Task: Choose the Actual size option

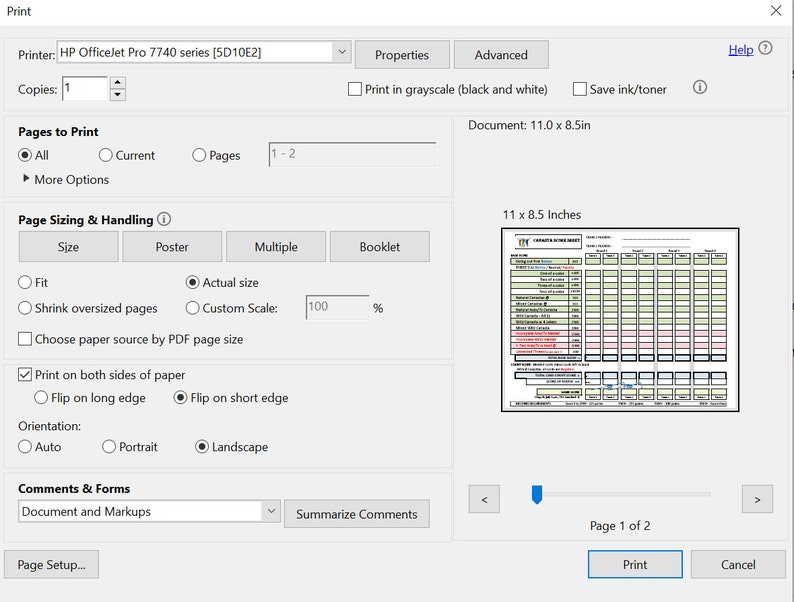Action: tap(192, 282)
